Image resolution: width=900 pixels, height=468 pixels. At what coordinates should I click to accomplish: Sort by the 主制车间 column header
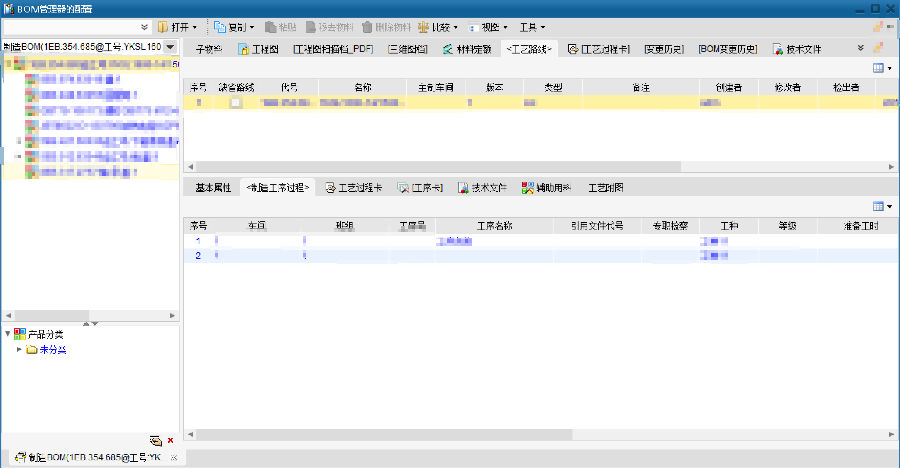pyautogui.click(x=436, y=87)
